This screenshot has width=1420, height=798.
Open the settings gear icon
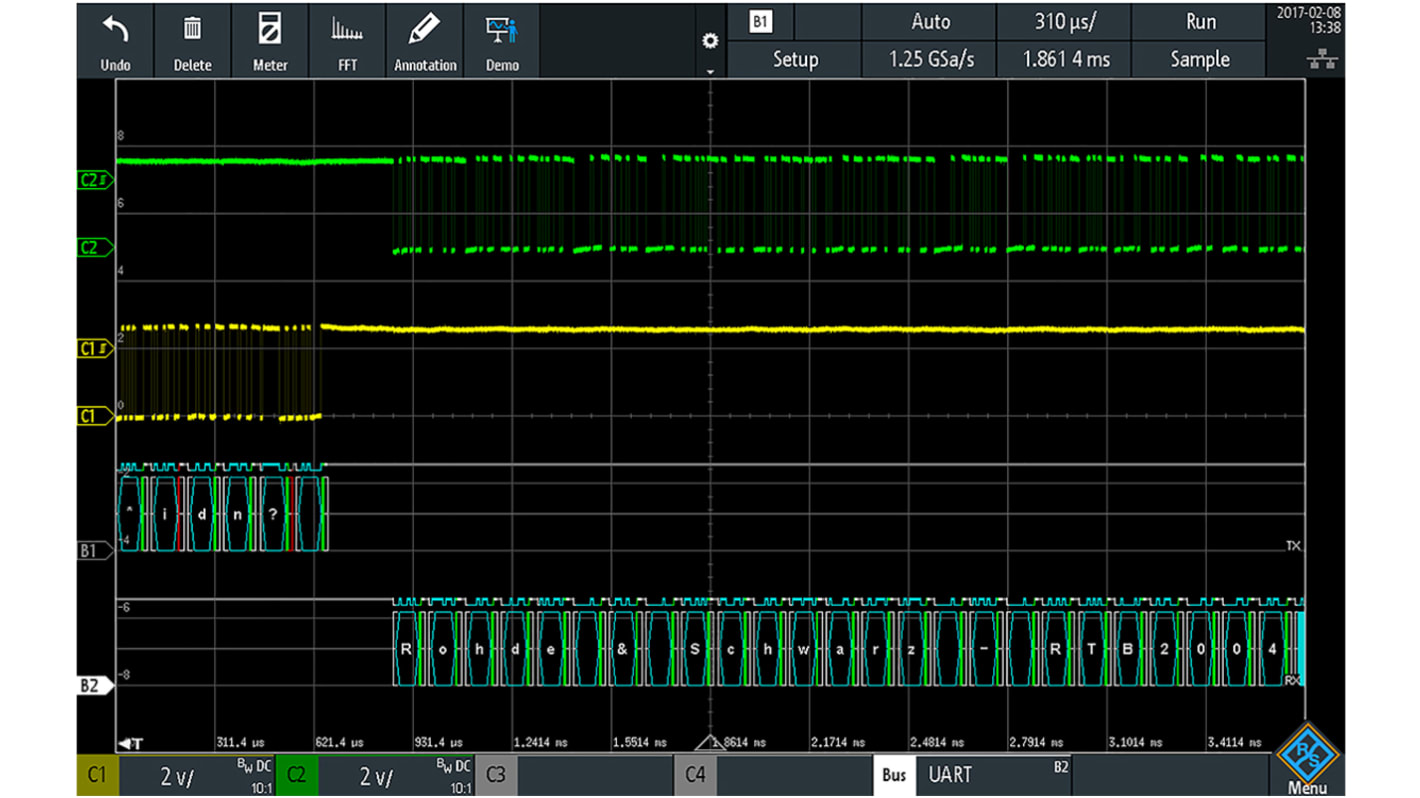coord(710,40)
